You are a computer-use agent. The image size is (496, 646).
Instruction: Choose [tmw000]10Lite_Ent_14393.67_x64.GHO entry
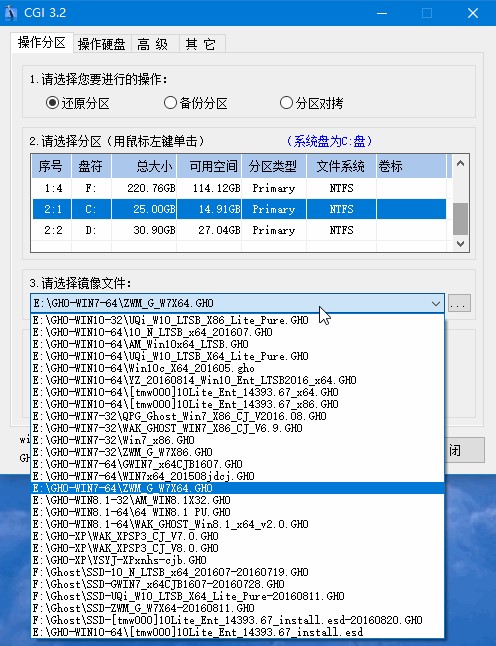(238, 392)
